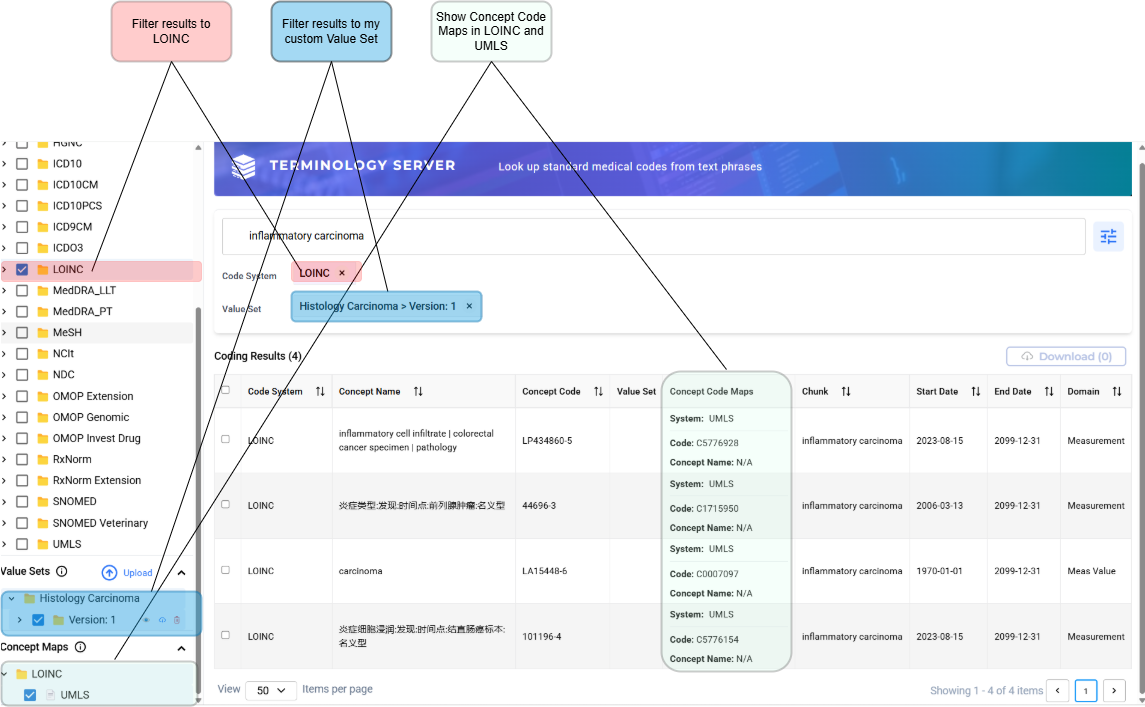
Task: Expand the NCIt tree node
Action: [4, 354]
